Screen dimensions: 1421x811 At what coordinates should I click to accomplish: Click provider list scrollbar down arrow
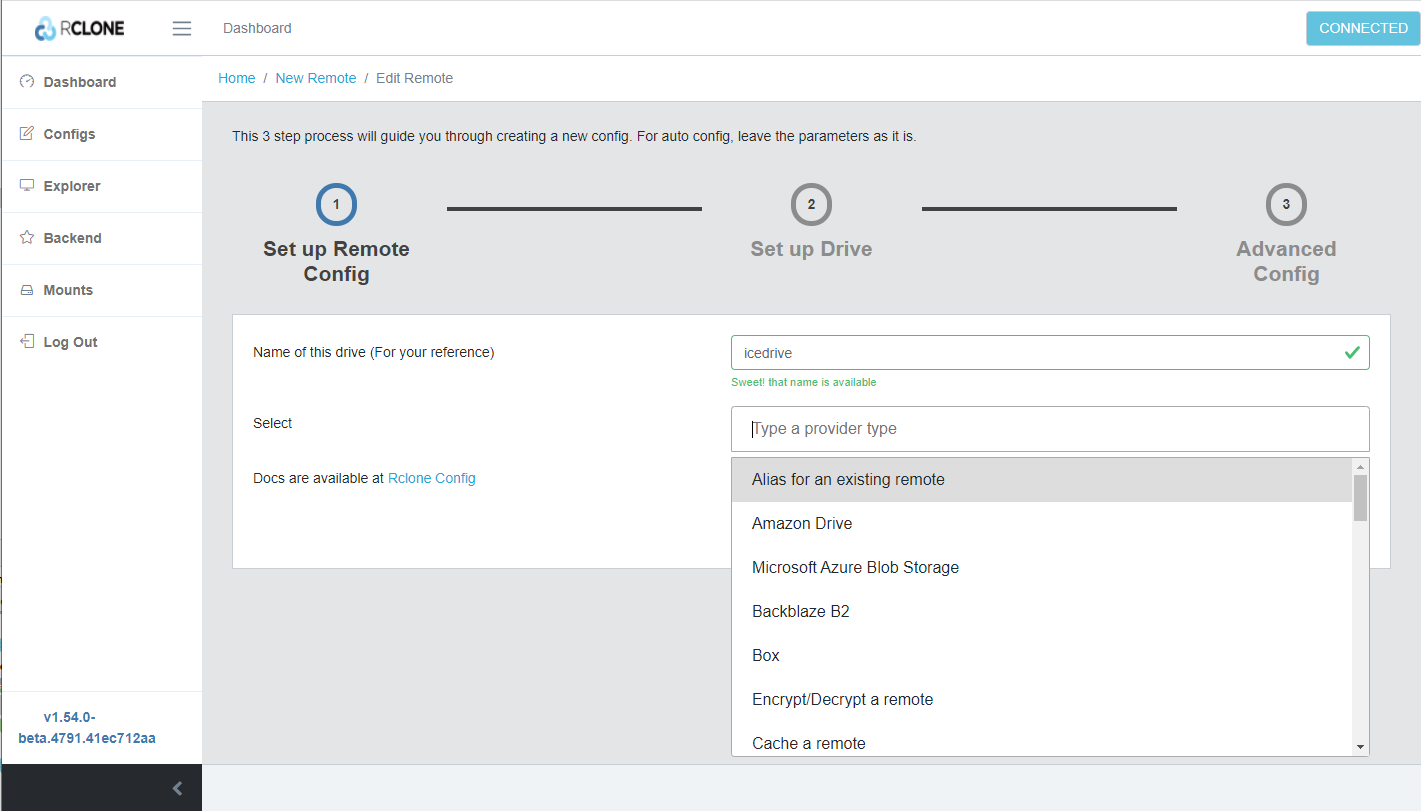pyautogui.click(x=1360, y=747)
